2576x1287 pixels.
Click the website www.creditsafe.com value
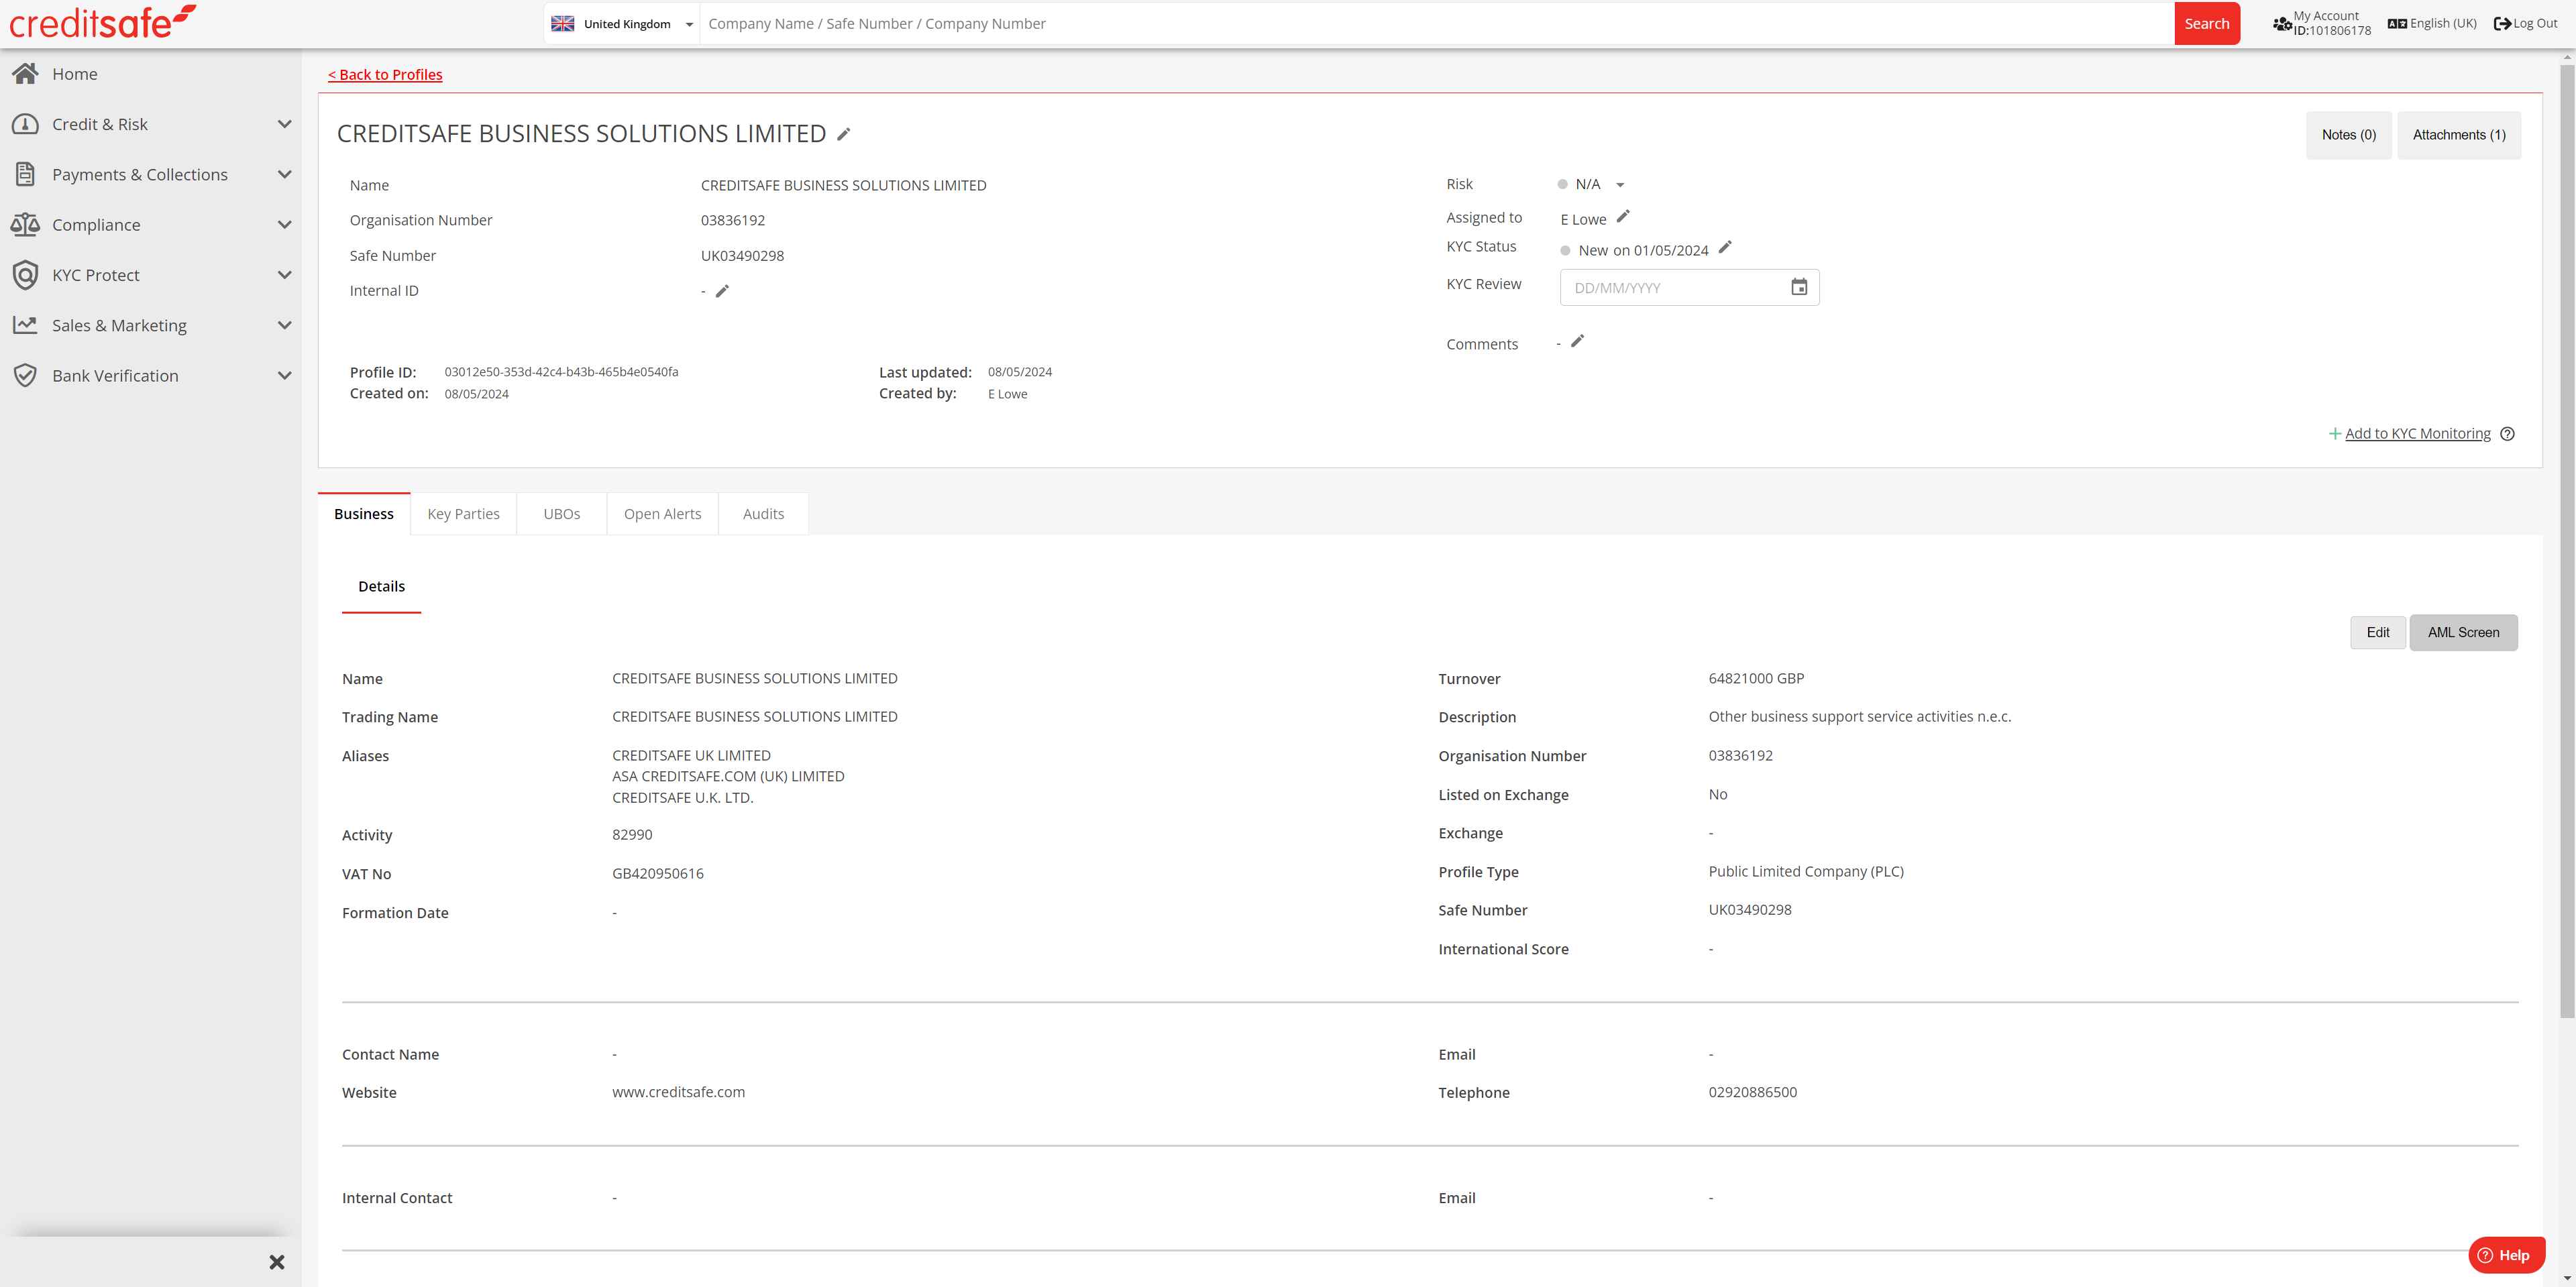pos(678,1092)
